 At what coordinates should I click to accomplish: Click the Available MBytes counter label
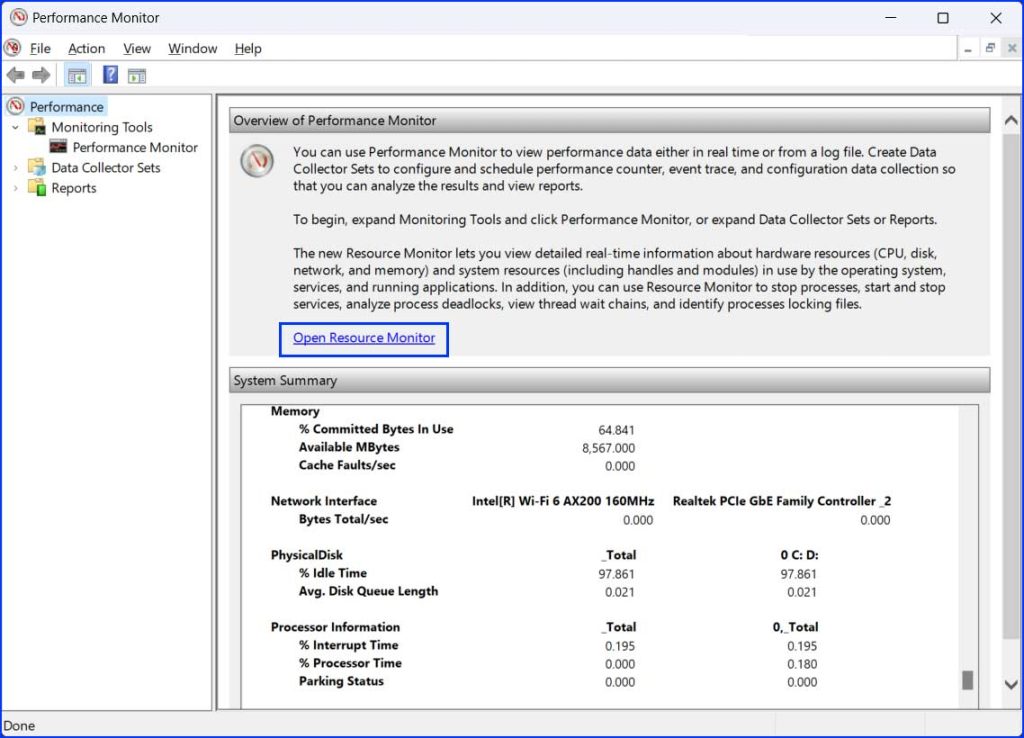(x=349, y=447)
